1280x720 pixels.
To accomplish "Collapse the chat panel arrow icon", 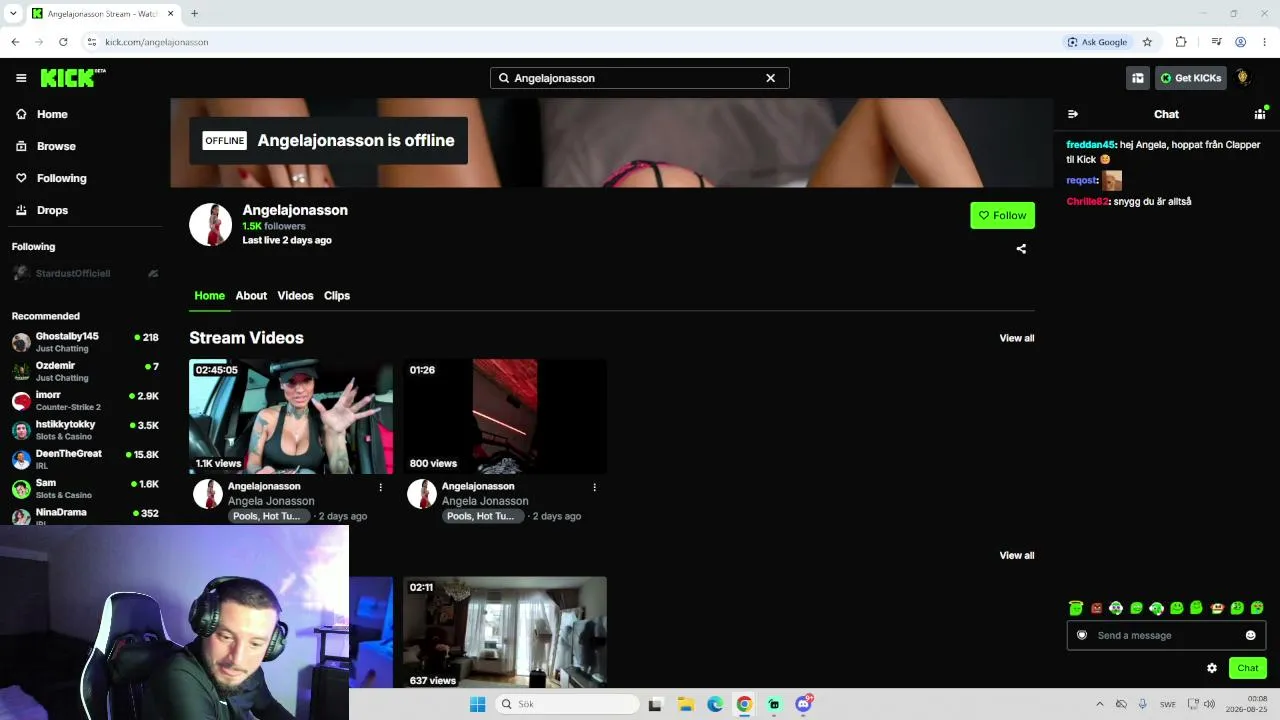I will click(1073, 114).
